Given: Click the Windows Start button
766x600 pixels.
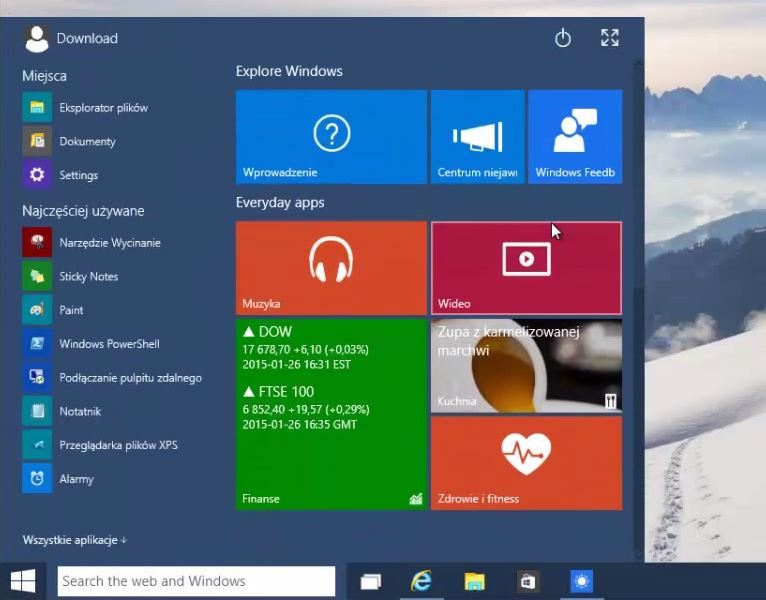Looking at the screenshot, I should pyautogui.click(x=23, y=581).
